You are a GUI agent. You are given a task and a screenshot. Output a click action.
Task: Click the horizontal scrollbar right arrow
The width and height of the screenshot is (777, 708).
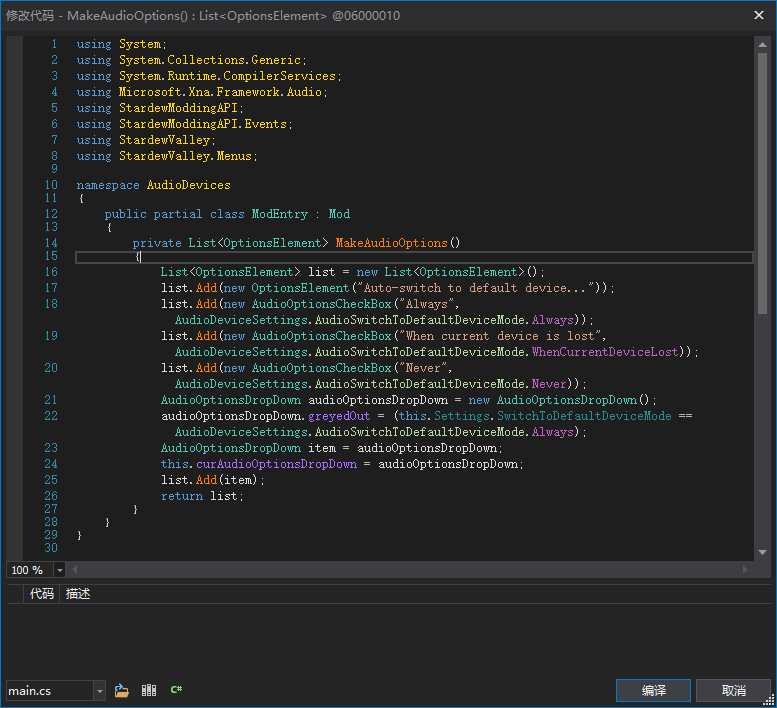point(745,570)
